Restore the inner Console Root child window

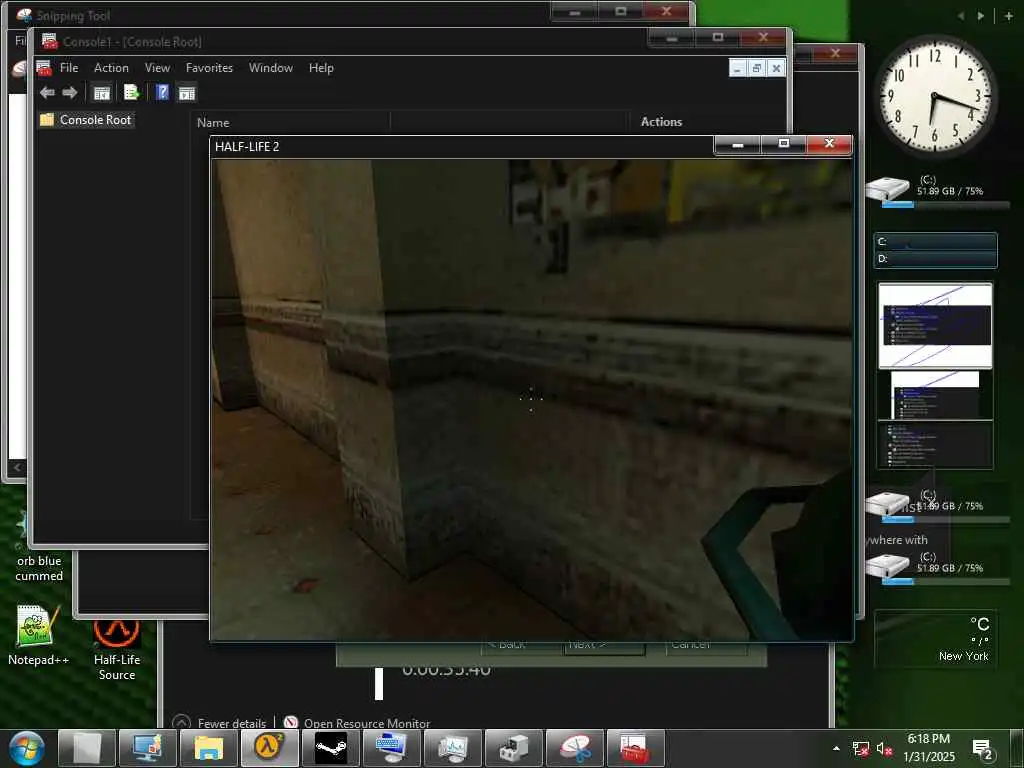tap(757, 68)
